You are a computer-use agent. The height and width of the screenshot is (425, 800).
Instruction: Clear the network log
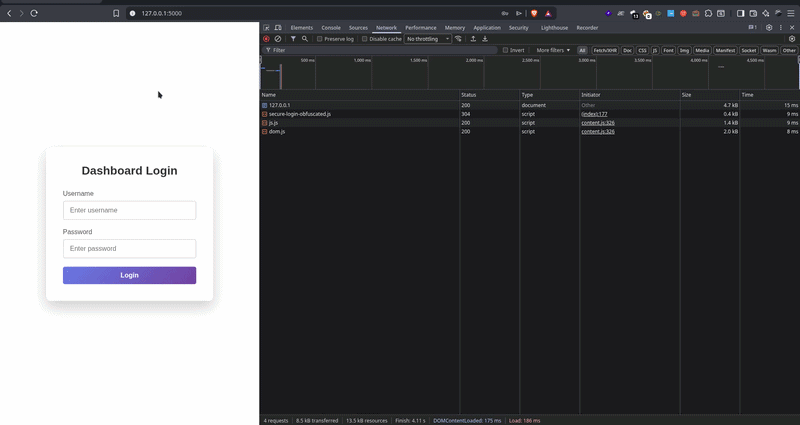[x=278, y=39]
